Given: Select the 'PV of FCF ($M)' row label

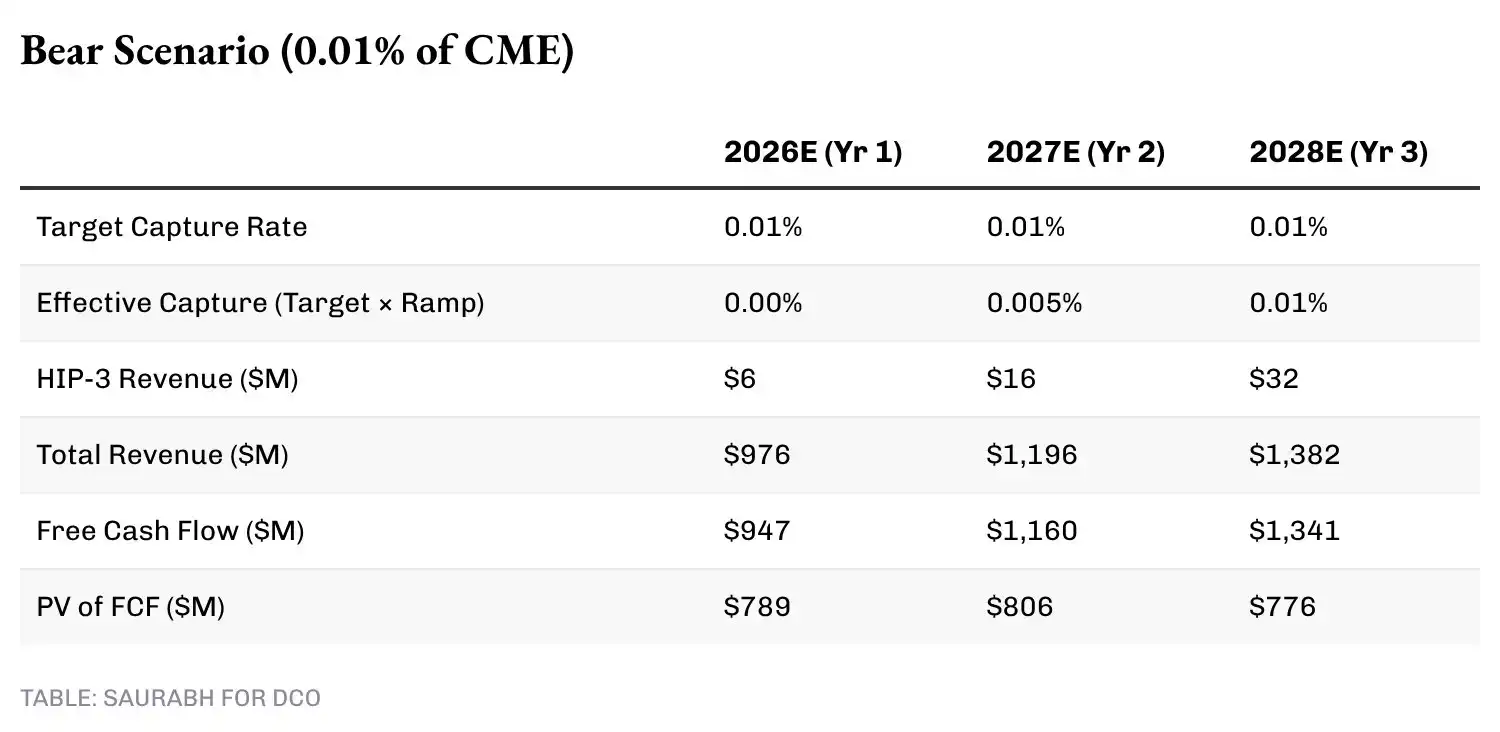Looking at the screenshot, I should coord(130,606).
